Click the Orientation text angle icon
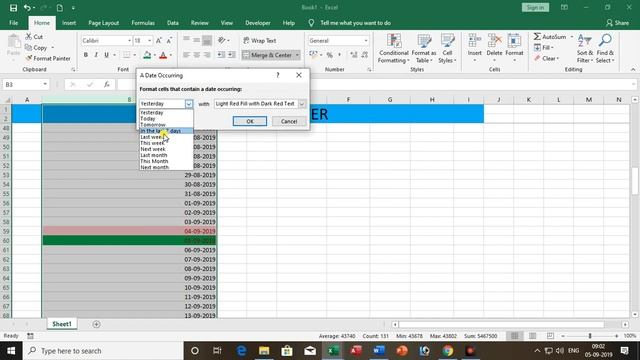 [x=222, y=40]
